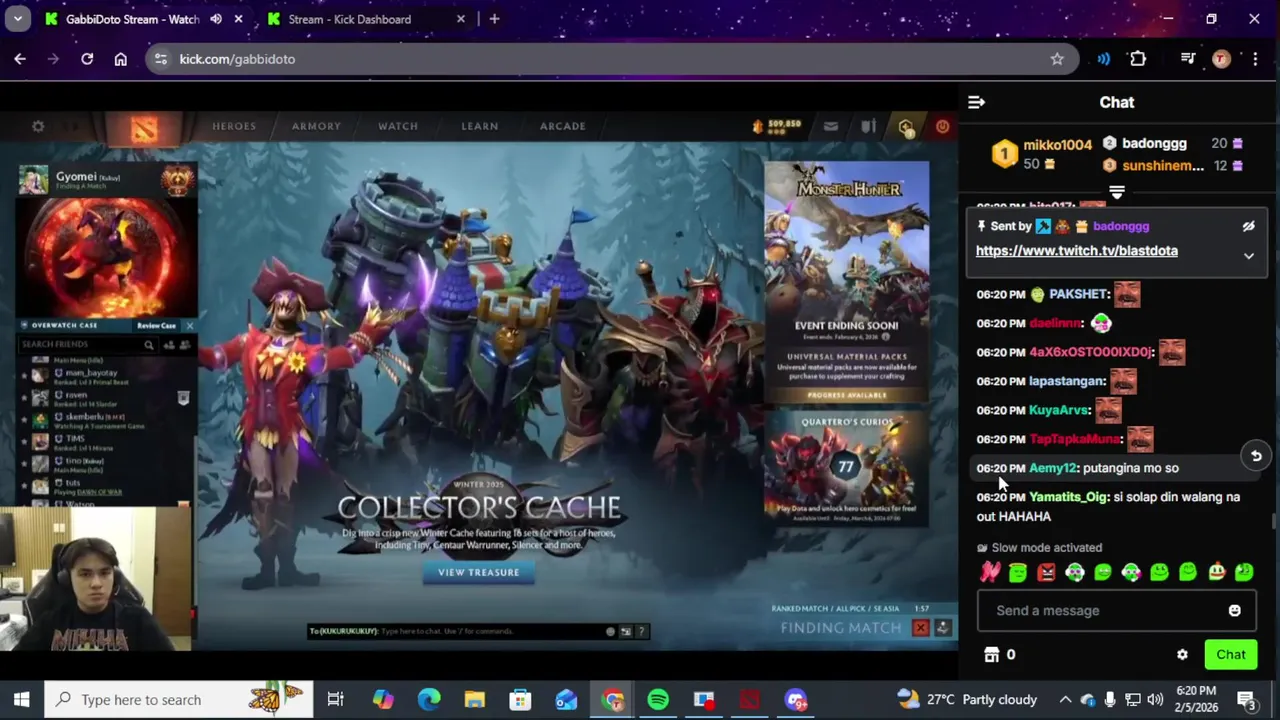Dismiss Overwatch Case banner X
The width and height of the screenshot is (1280, 720).
coord(189,326)
